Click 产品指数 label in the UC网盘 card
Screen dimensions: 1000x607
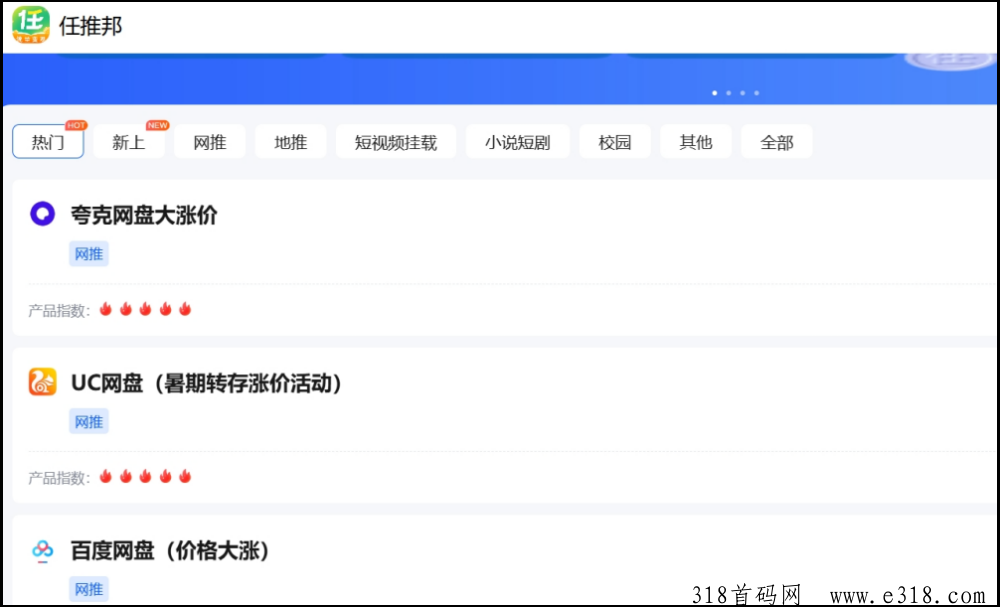click(59, 478)
